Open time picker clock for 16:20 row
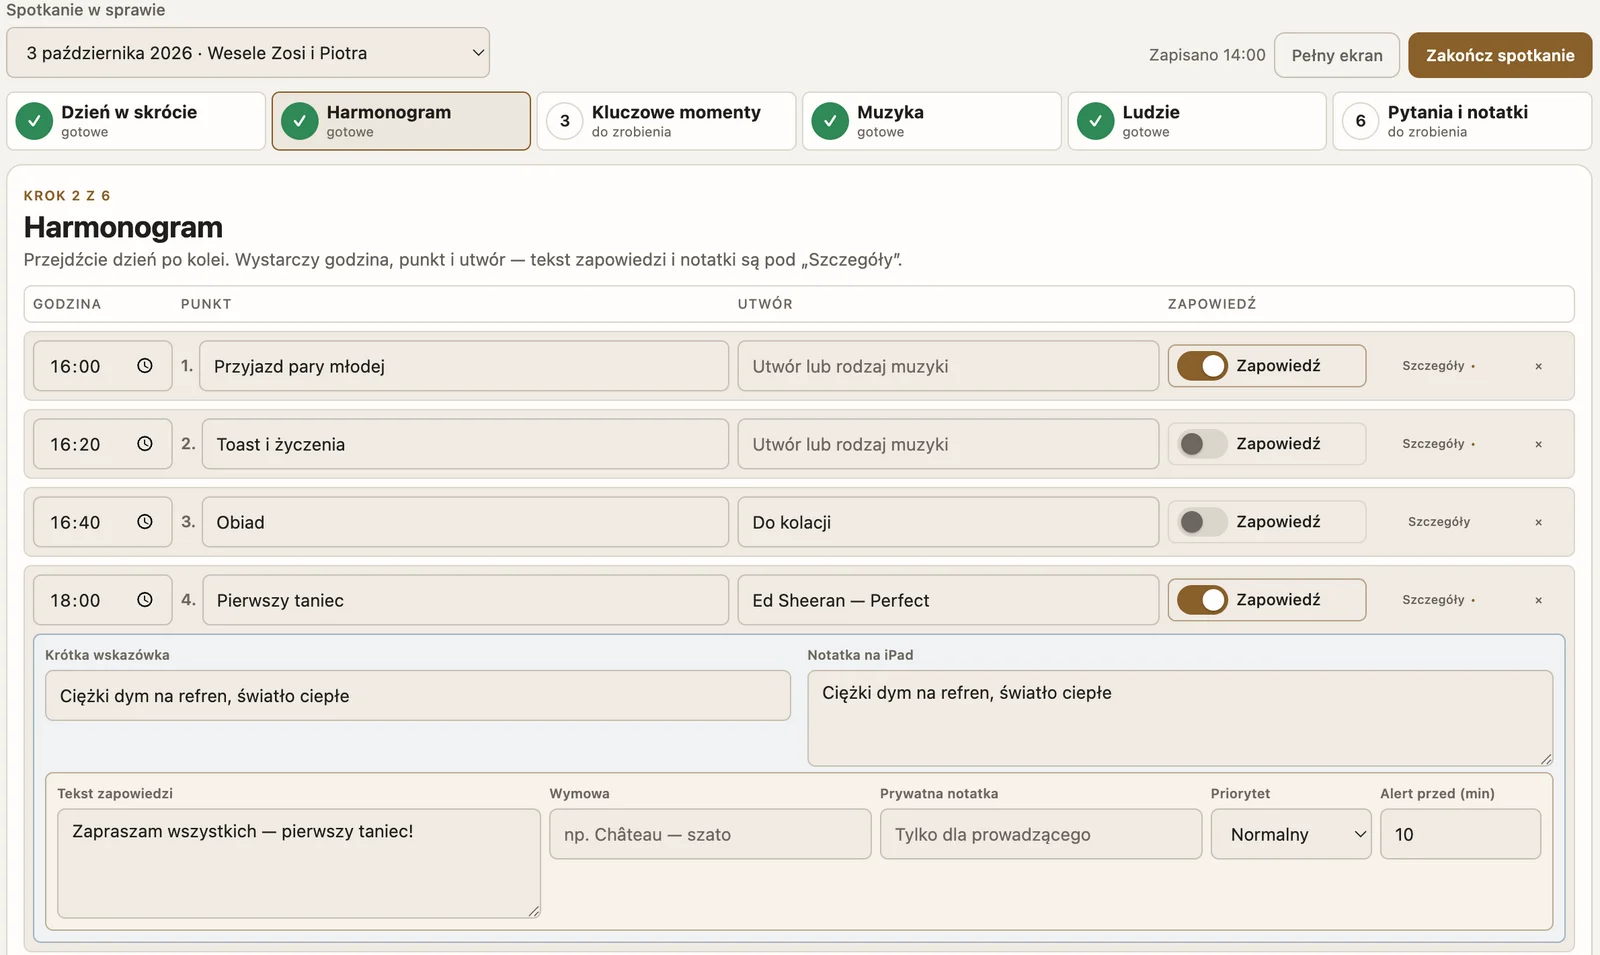The image size is (1600, 955). (x=145, y=444)
